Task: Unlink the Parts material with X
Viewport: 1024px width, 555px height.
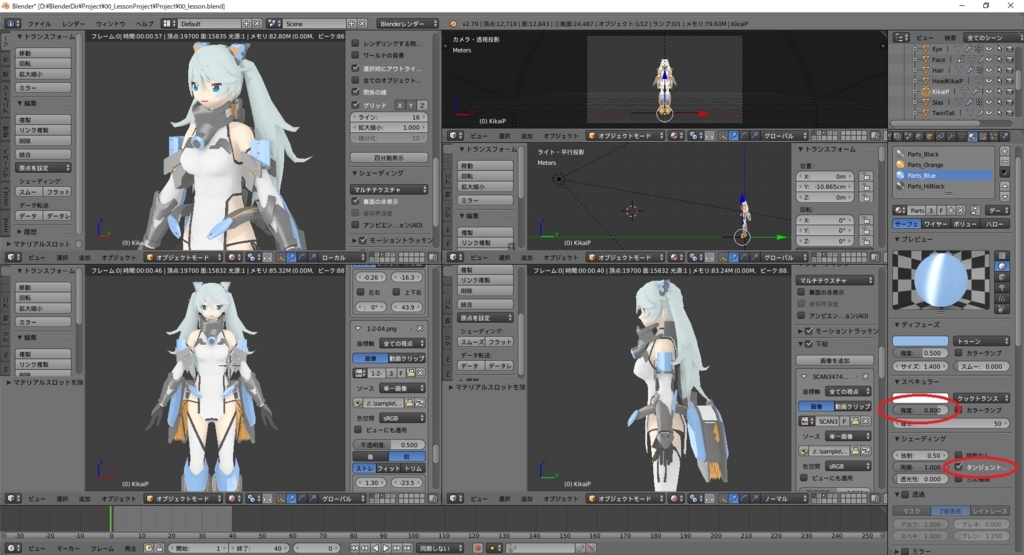Action: point(961,210)
